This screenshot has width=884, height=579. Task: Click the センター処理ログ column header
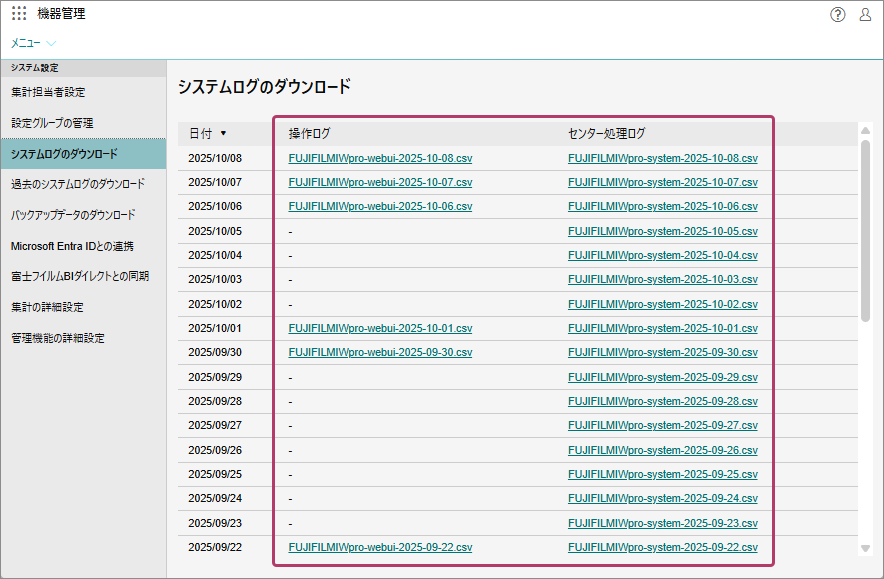[x=607, y=134]
